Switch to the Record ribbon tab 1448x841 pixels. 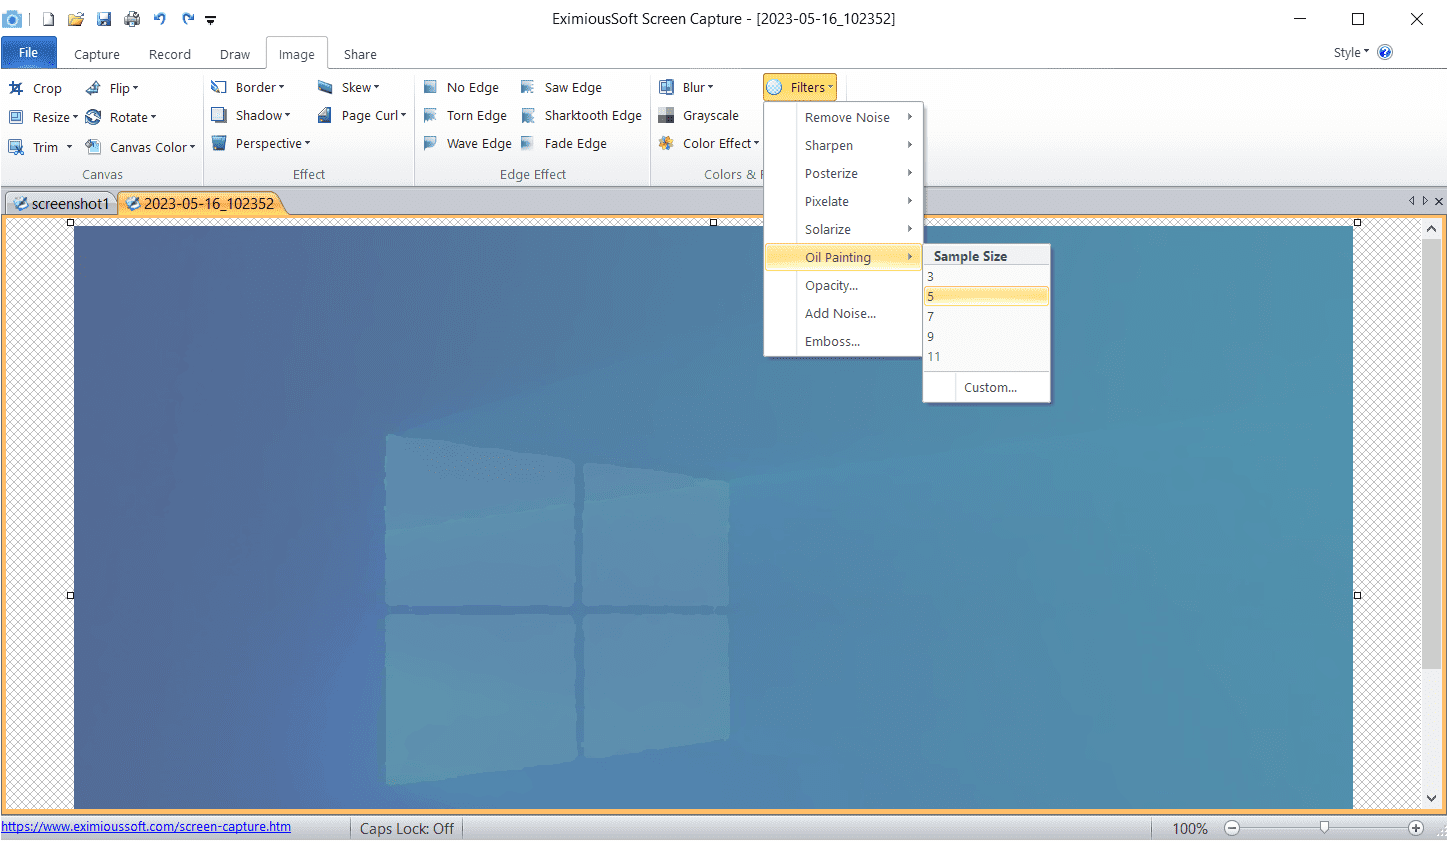coord(170,54)
